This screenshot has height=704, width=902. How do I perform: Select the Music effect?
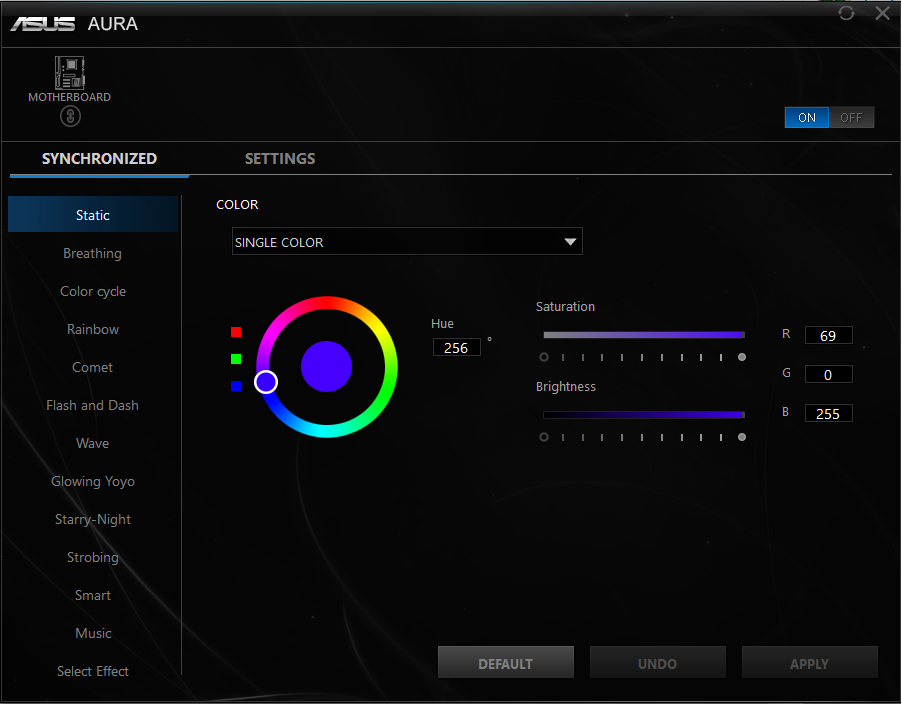pos(93,633)
